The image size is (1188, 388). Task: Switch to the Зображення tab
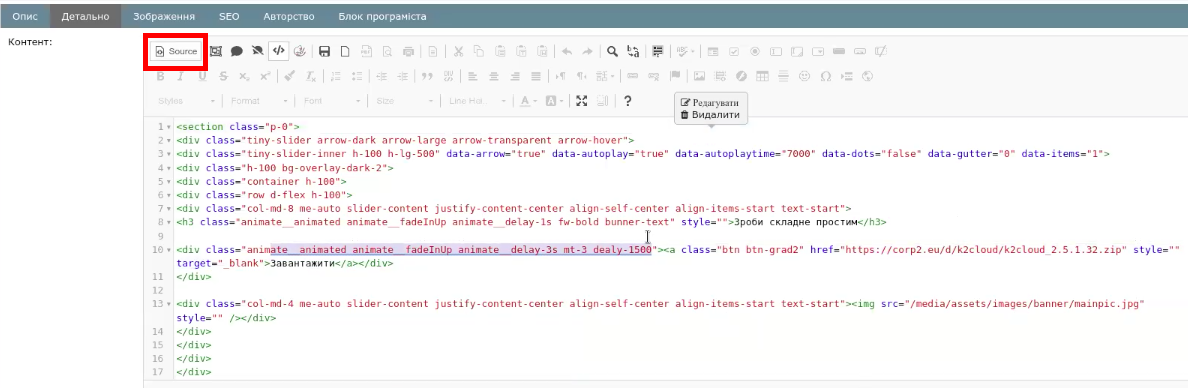[164, 16]
